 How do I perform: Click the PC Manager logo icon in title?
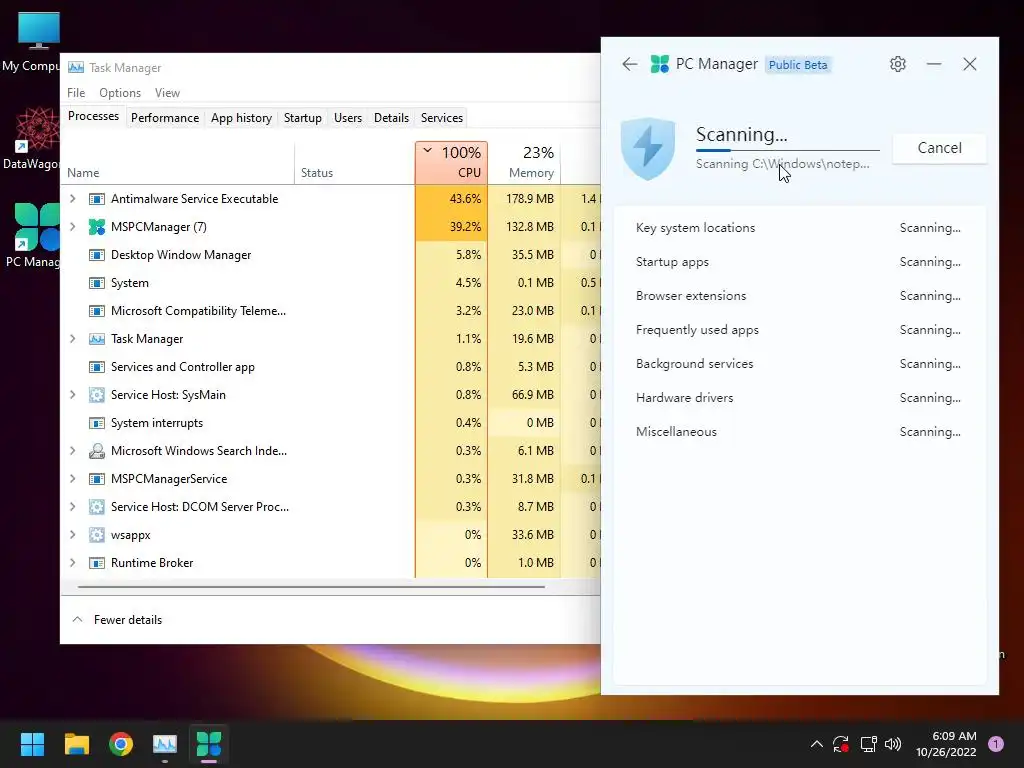(x=660, y=64)
